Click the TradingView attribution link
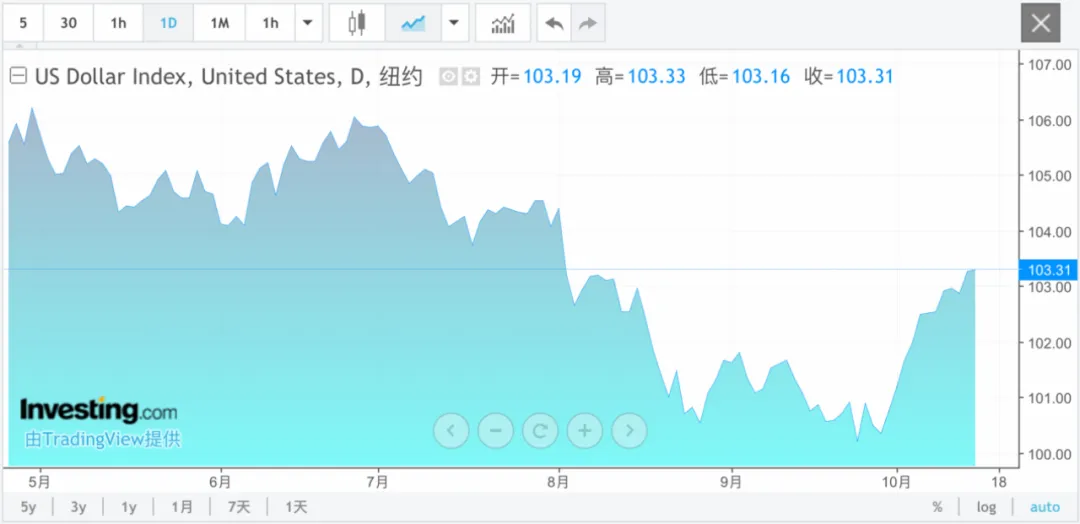This screenshot has width=1080, height=524. point(103,439)
